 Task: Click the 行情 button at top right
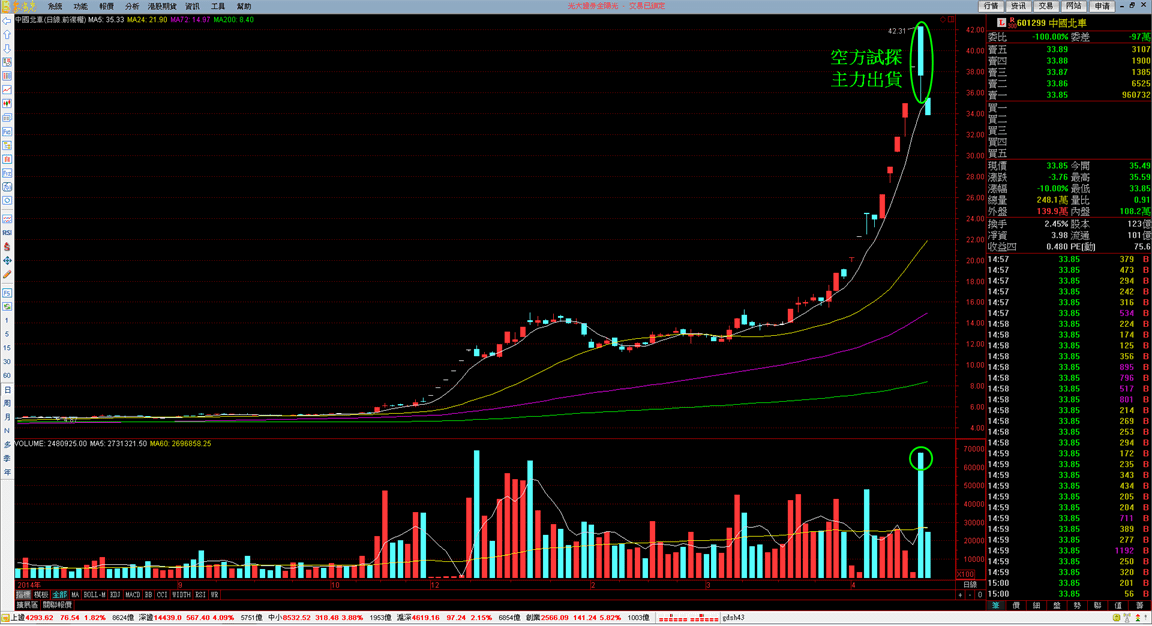[x=992, y=6]
